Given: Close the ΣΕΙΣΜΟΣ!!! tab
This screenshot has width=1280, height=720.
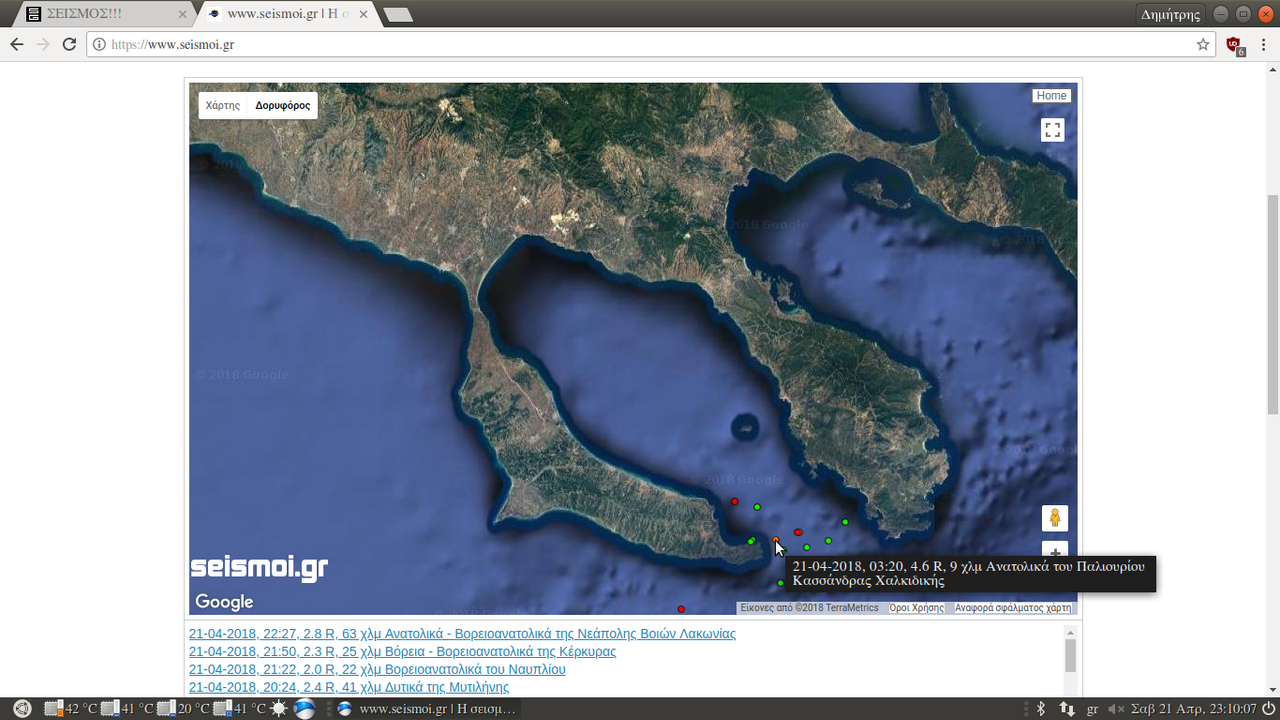Looking at the screenshot, I should click(x=182, y=14).
